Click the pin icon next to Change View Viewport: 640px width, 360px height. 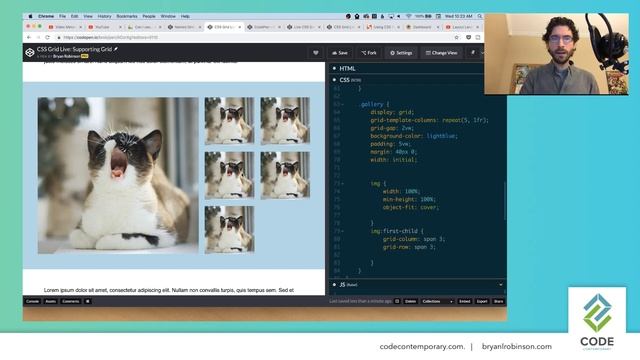pyautogui.click(x=473, y=53)
